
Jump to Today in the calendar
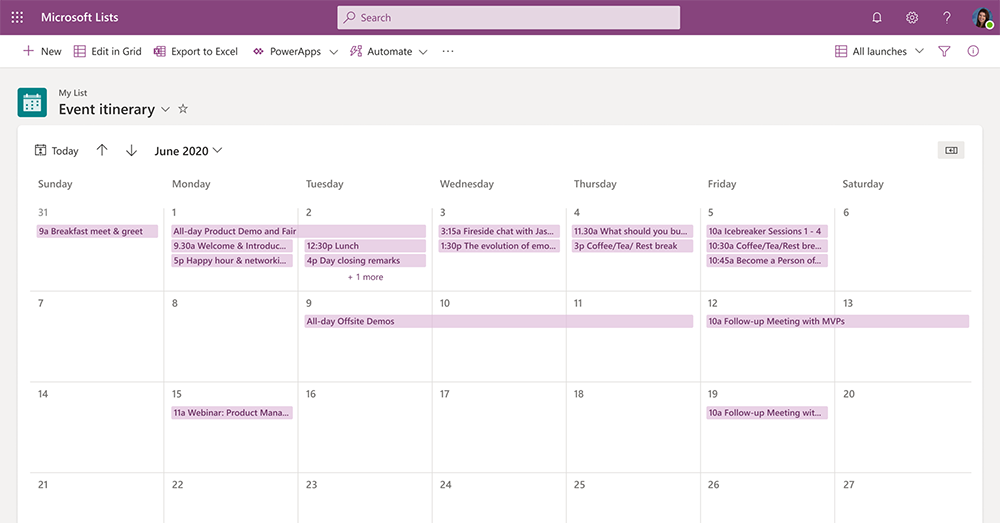coord(56,151)
